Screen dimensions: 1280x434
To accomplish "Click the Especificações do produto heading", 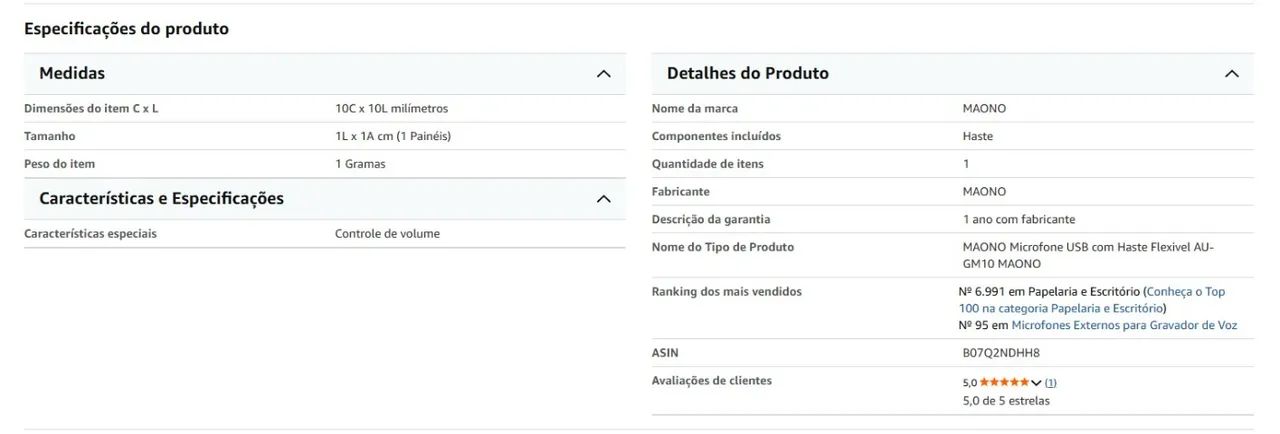I will [x=126, y=29].
